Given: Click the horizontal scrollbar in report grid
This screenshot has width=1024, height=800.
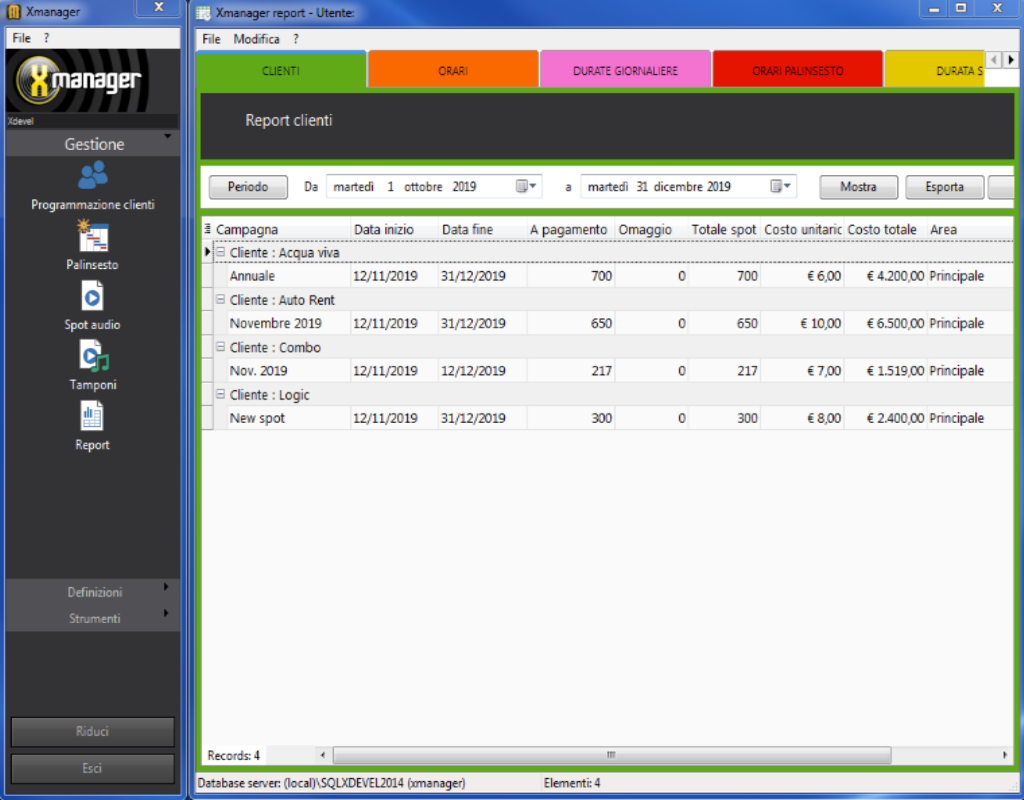Looking at the screenshot, I should (x=610, y=755).
